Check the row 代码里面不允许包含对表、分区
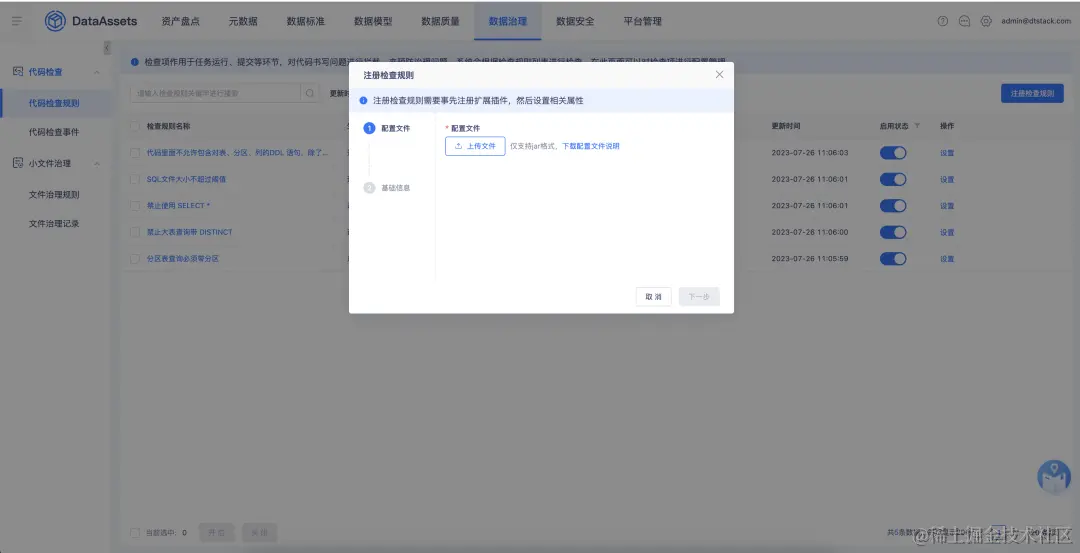1080x553 pixels. click(135, 153)
